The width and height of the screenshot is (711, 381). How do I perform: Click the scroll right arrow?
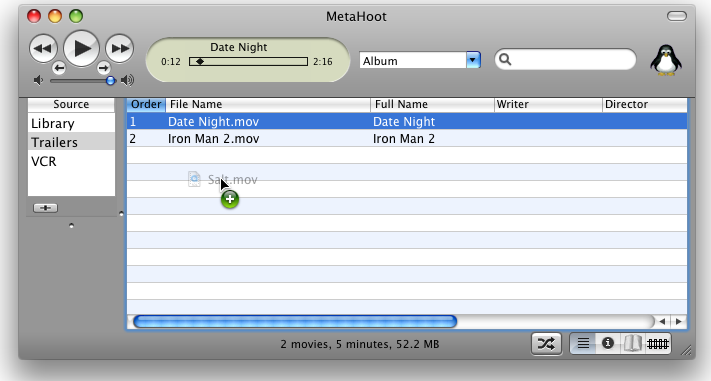(679, 322)
